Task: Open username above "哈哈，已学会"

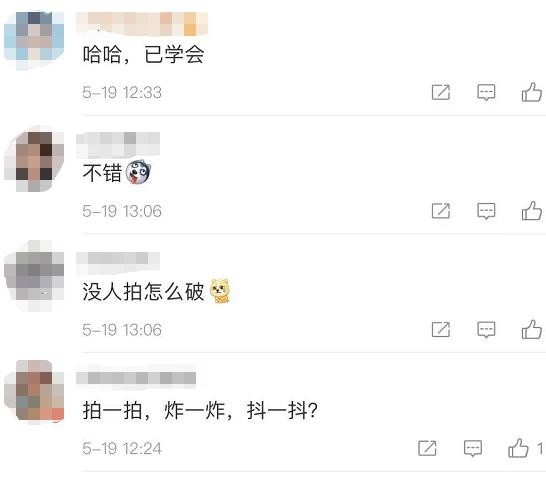Action: click(142, 24)
